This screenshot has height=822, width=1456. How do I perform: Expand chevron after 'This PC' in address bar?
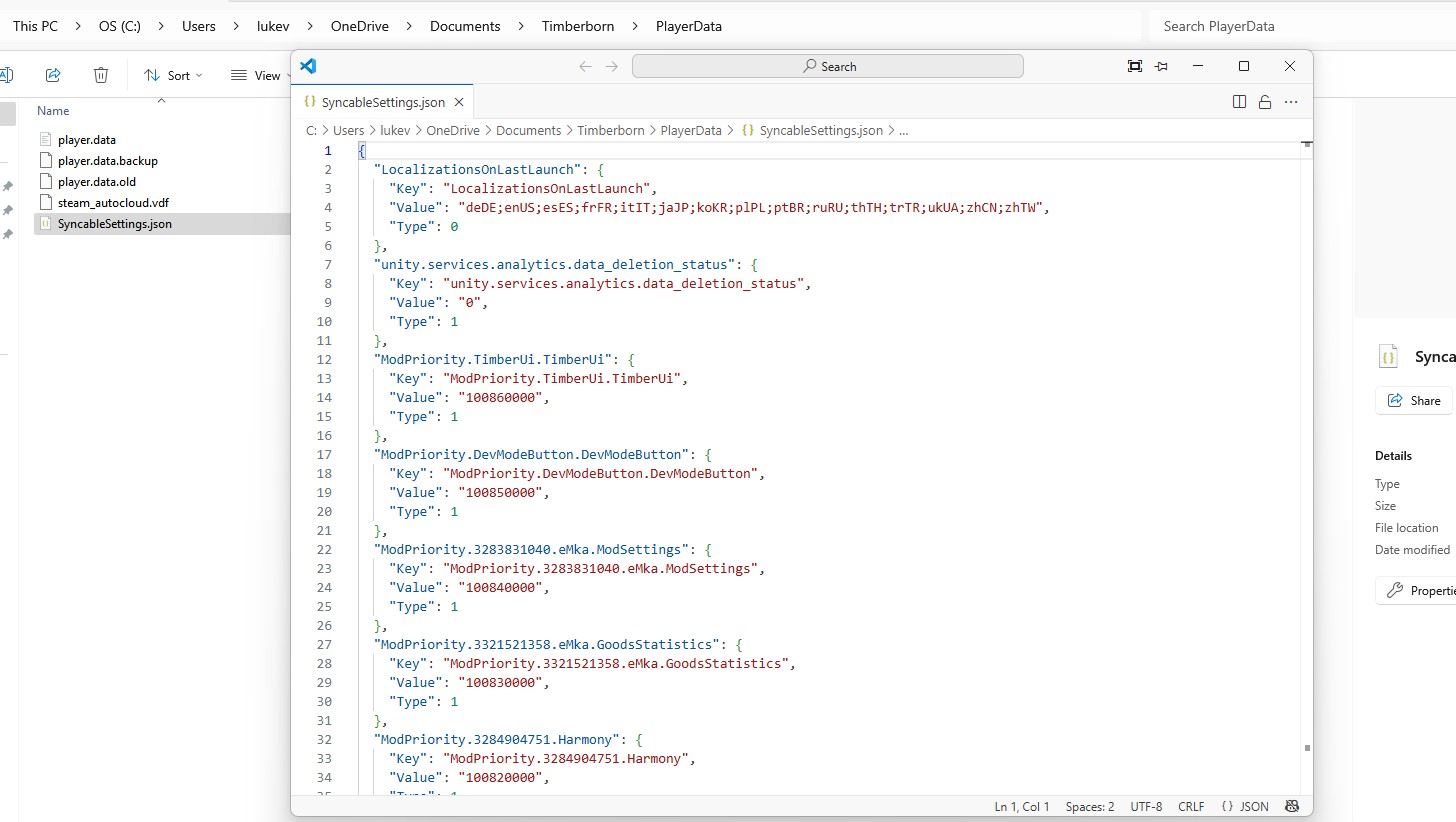click(x=78, y=26)
